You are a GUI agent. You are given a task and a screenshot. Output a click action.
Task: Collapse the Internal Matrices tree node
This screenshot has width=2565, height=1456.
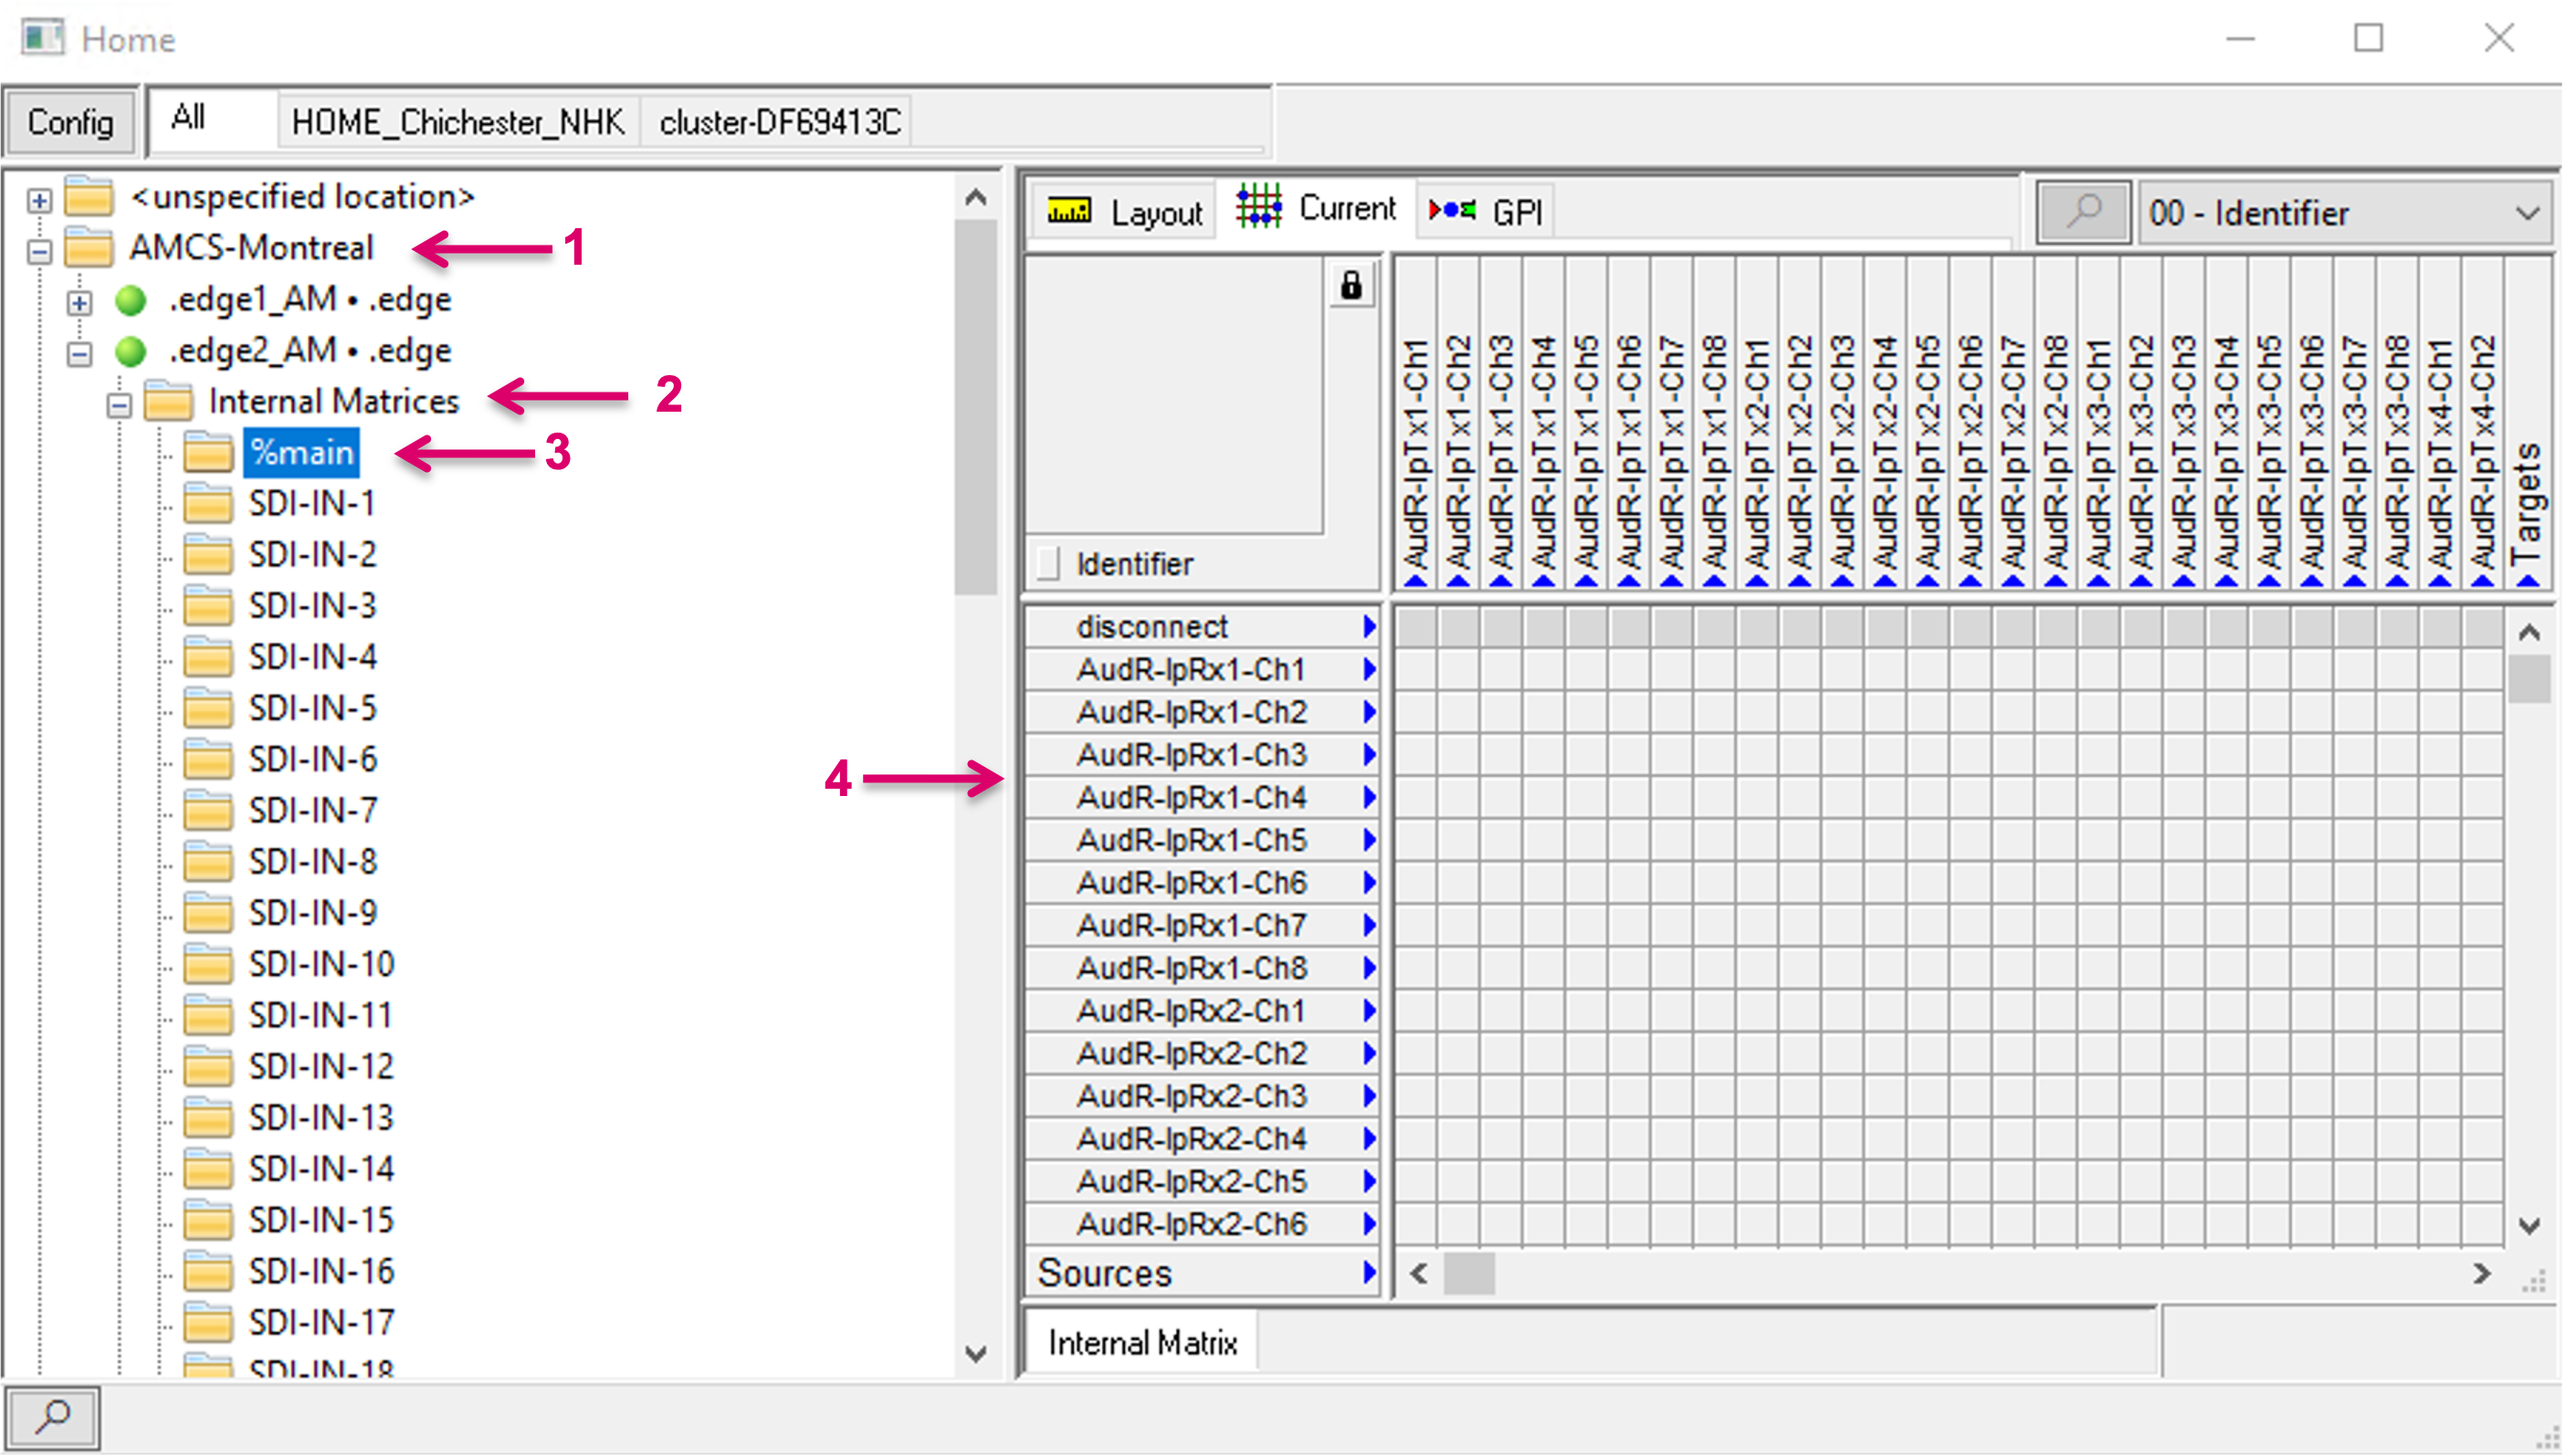click(119, 405)
